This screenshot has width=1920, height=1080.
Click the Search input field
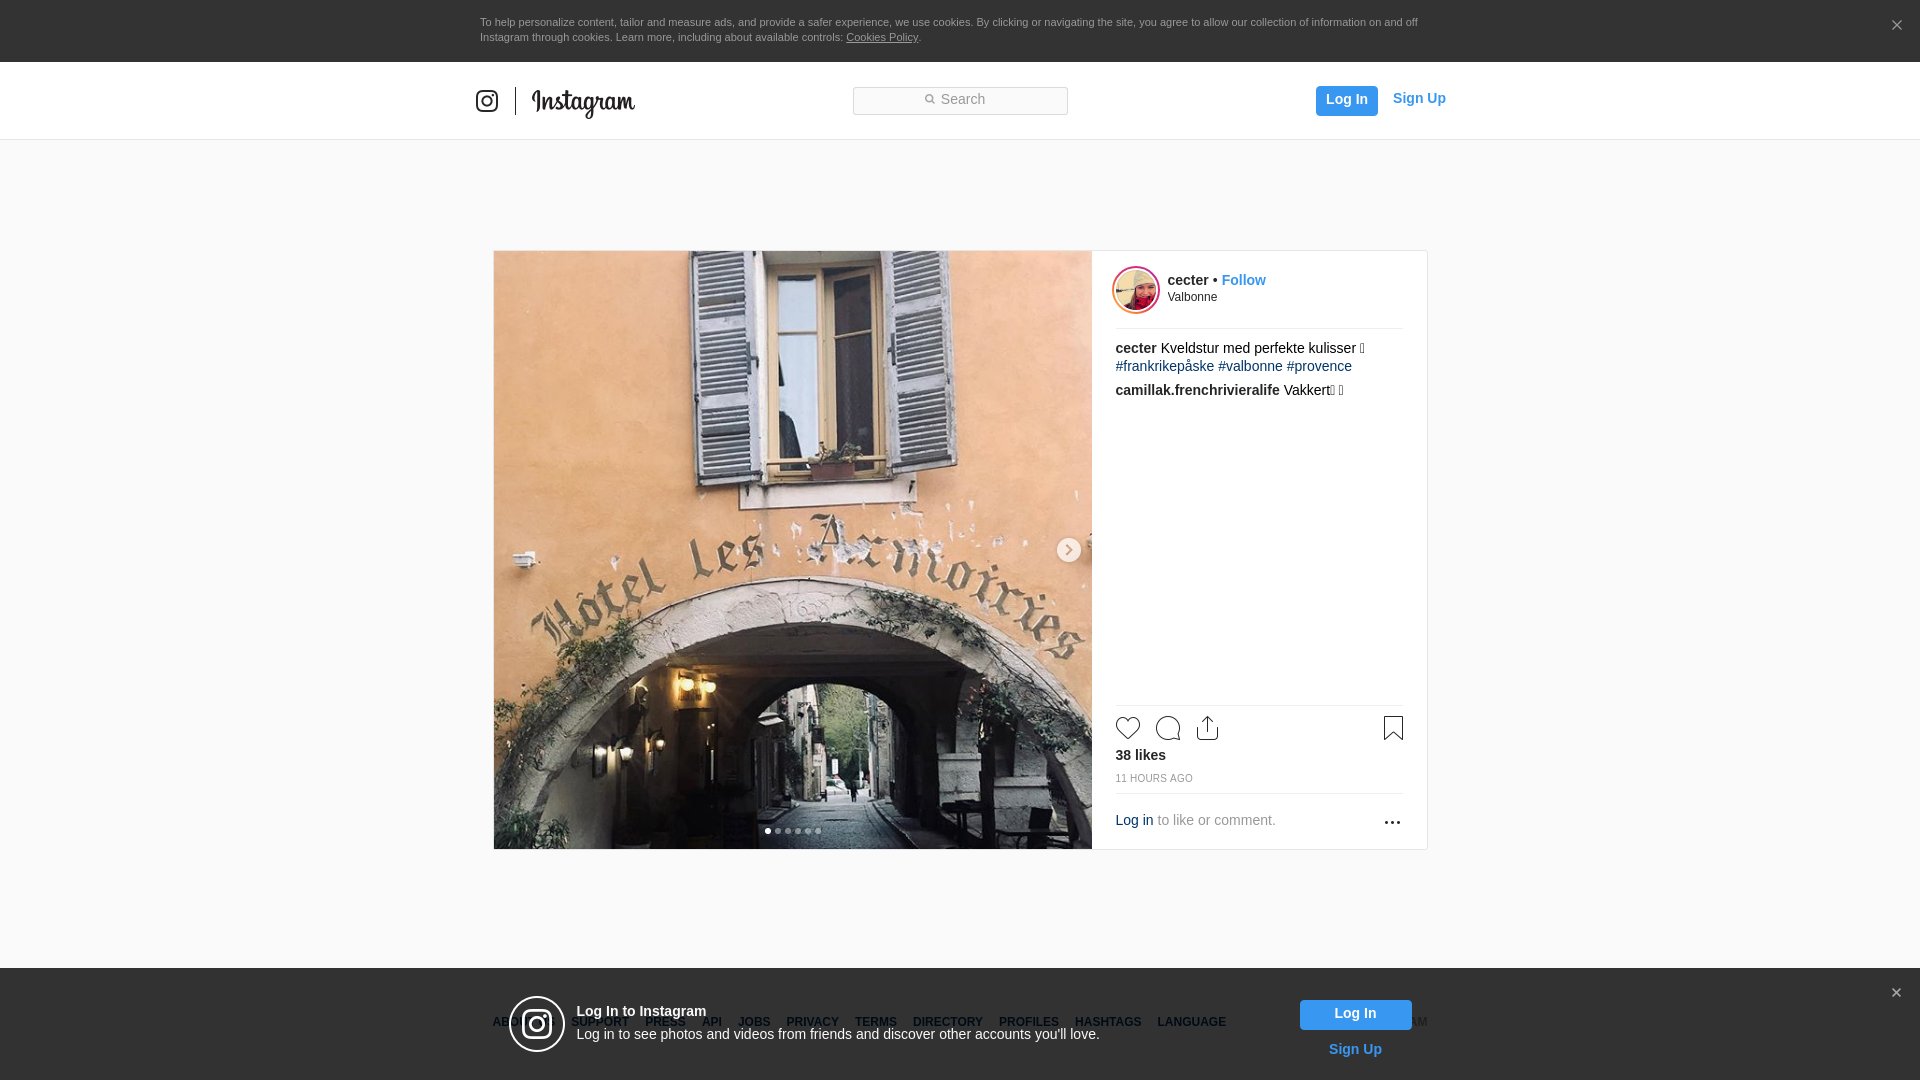point(960,100)
